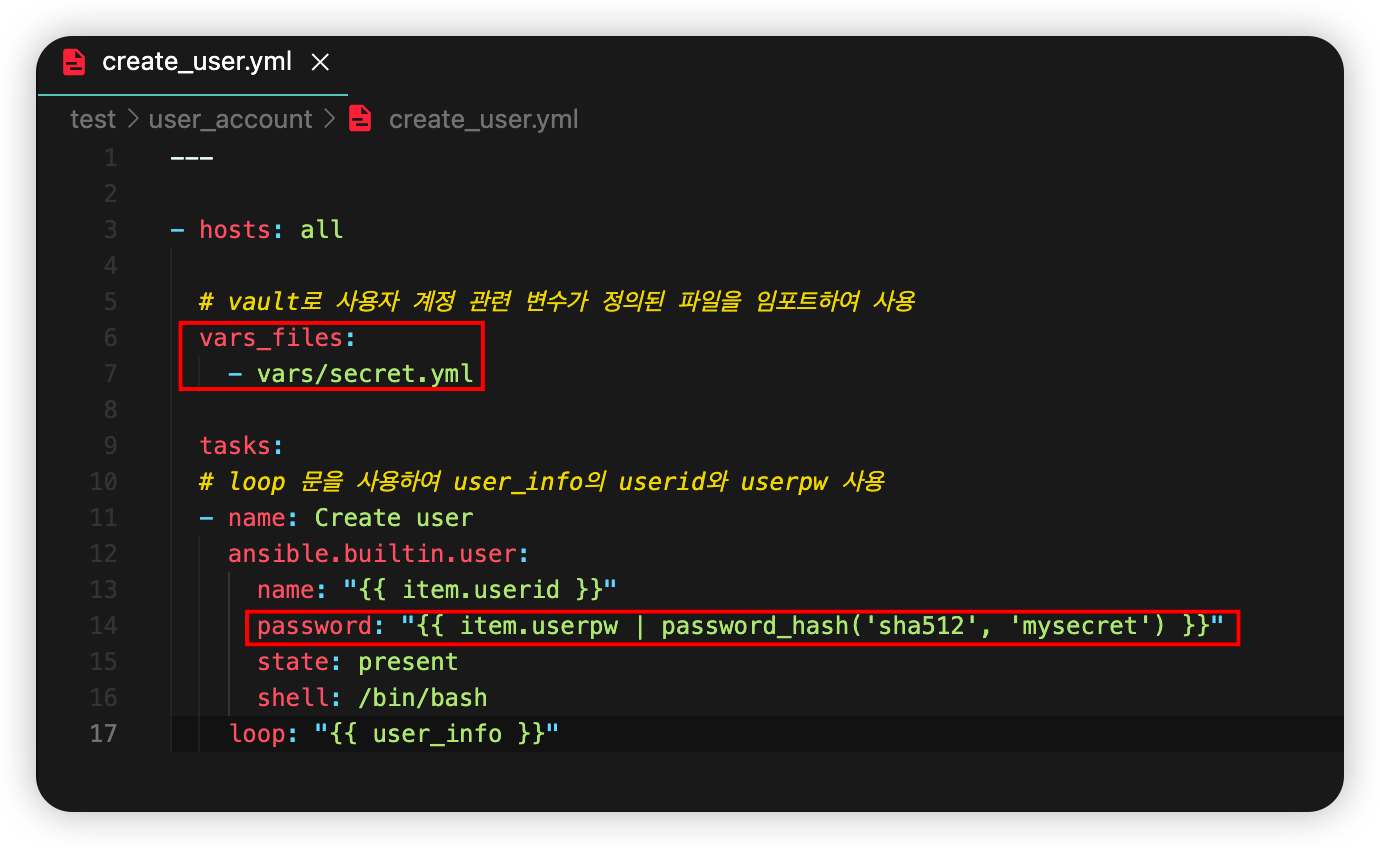Click the 'vars/secret.yml' entry
1380x848 pixels.
tap(364, 374)
